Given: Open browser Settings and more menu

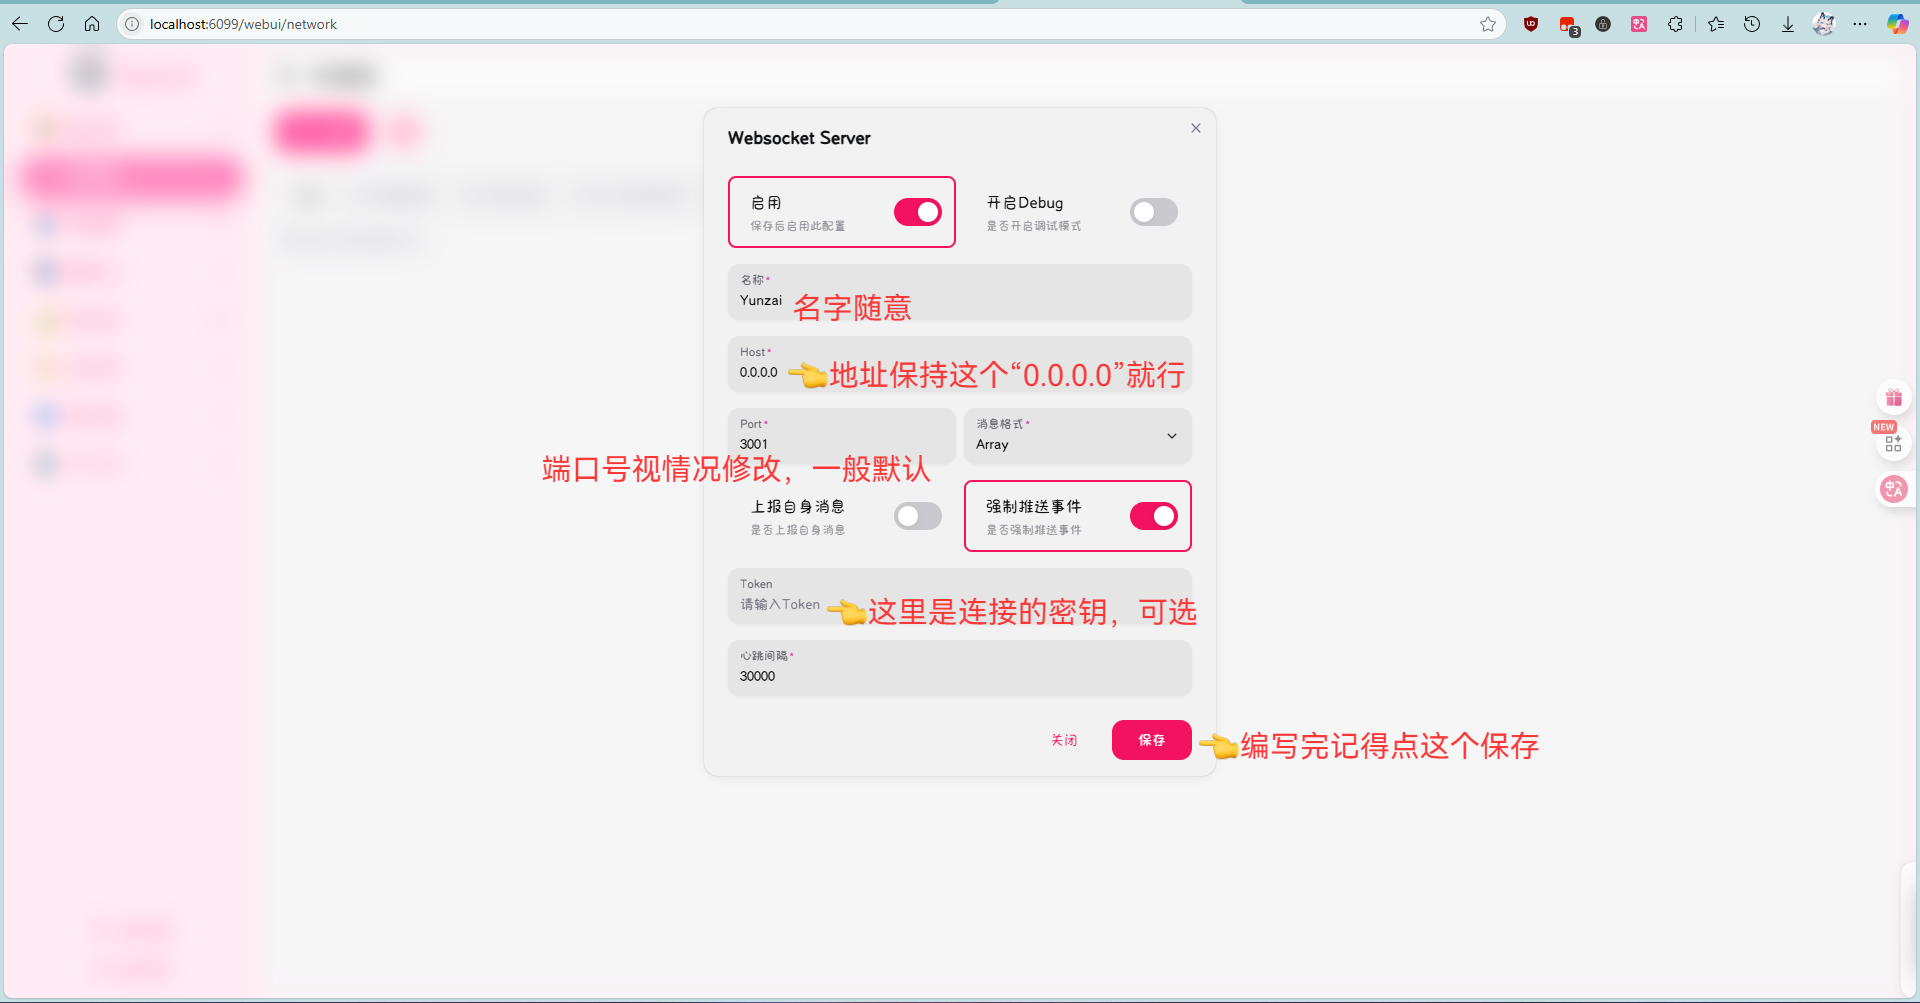Looking at the screenshot, I should 1859,24.
